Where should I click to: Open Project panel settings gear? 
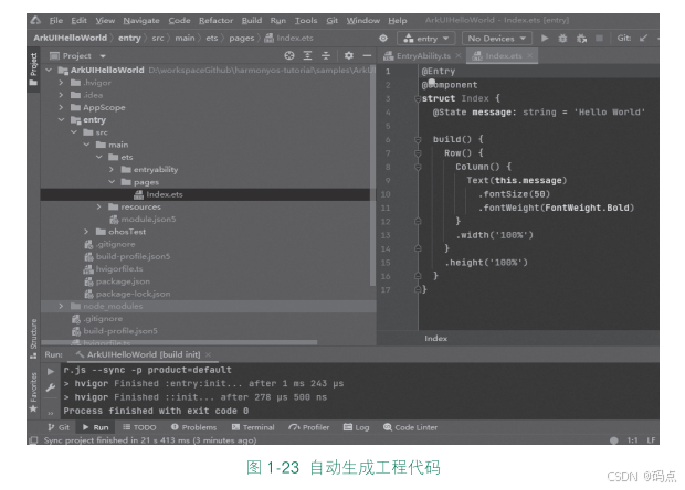coord(349,56)
